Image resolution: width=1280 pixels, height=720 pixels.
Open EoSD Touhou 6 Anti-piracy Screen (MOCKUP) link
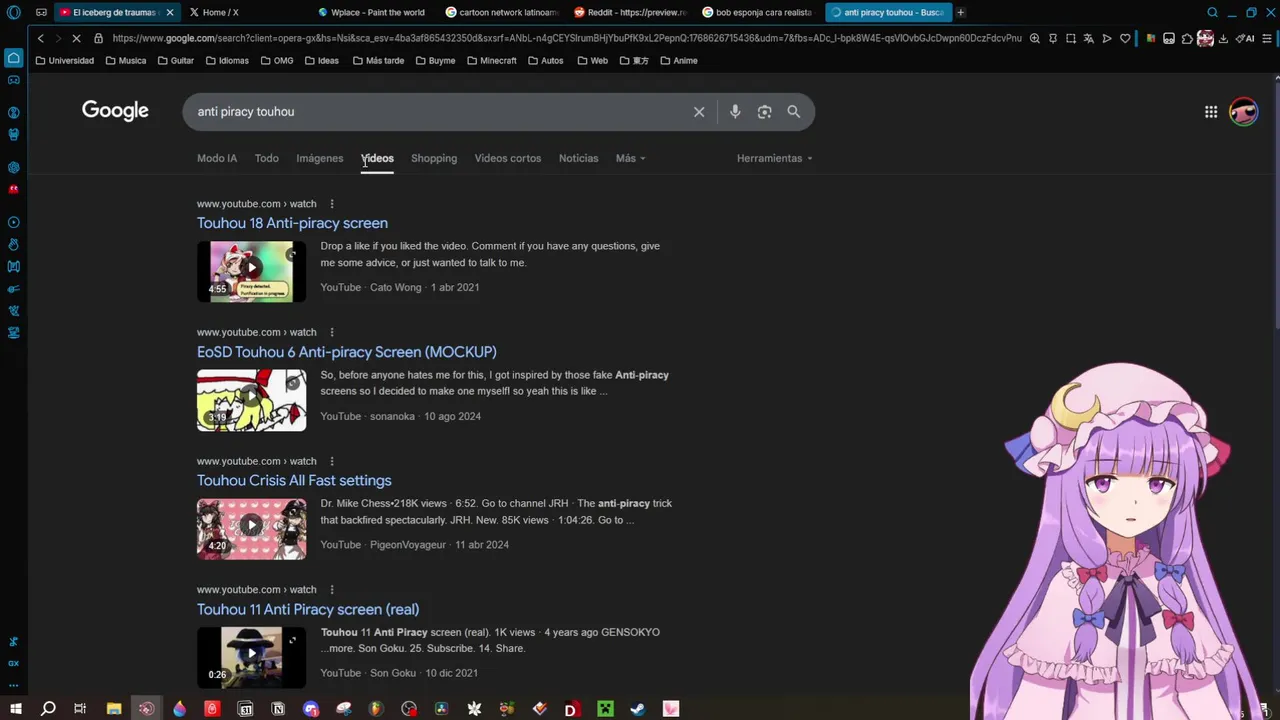tap(346, 352)
